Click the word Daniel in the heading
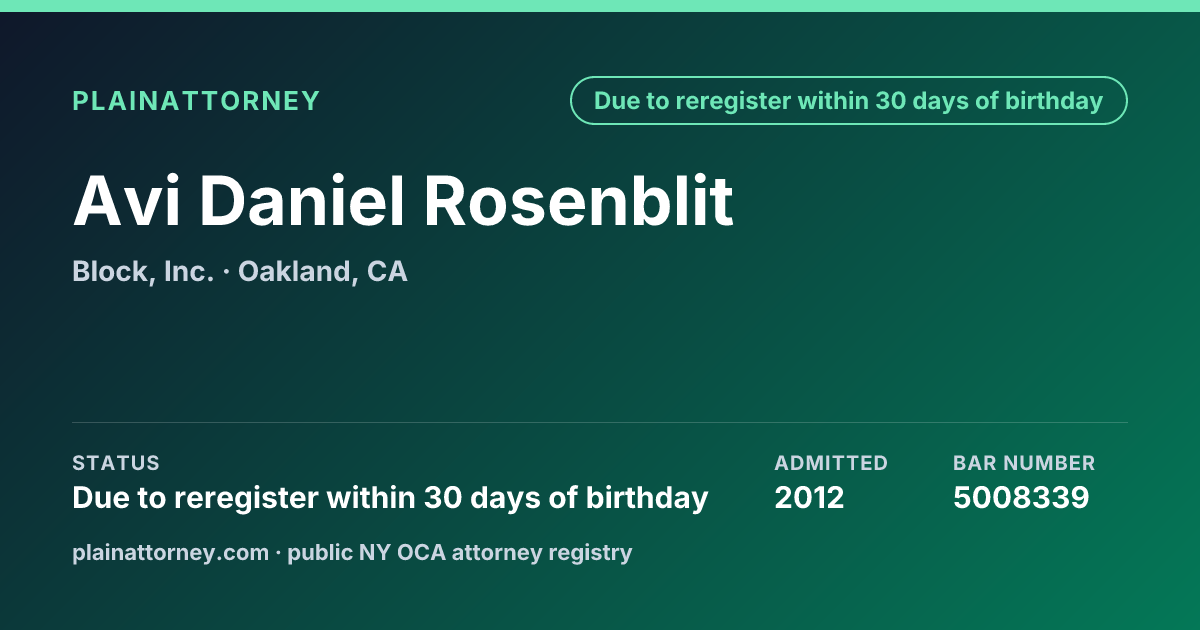The height and width of the screenshot is (630, 1200). point(303,201)
